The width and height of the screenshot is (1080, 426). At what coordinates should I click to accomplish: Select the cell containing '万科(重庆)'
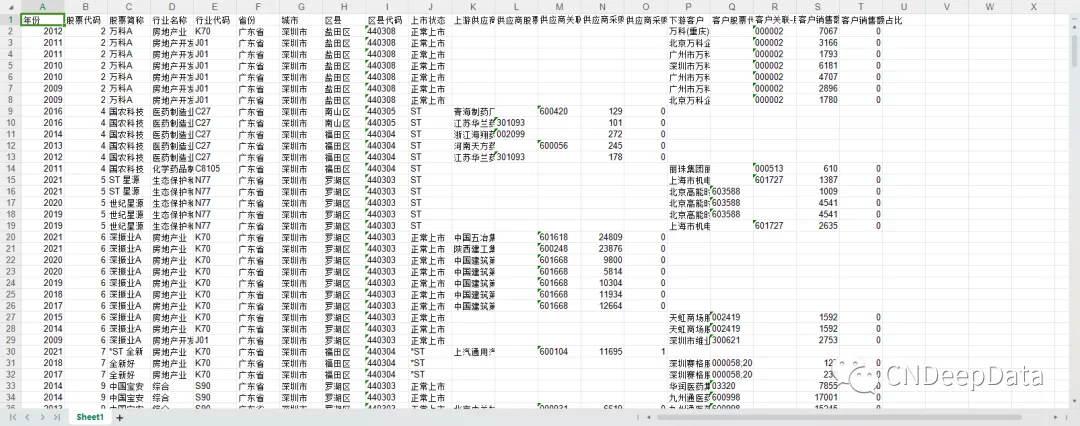(689, 32)
